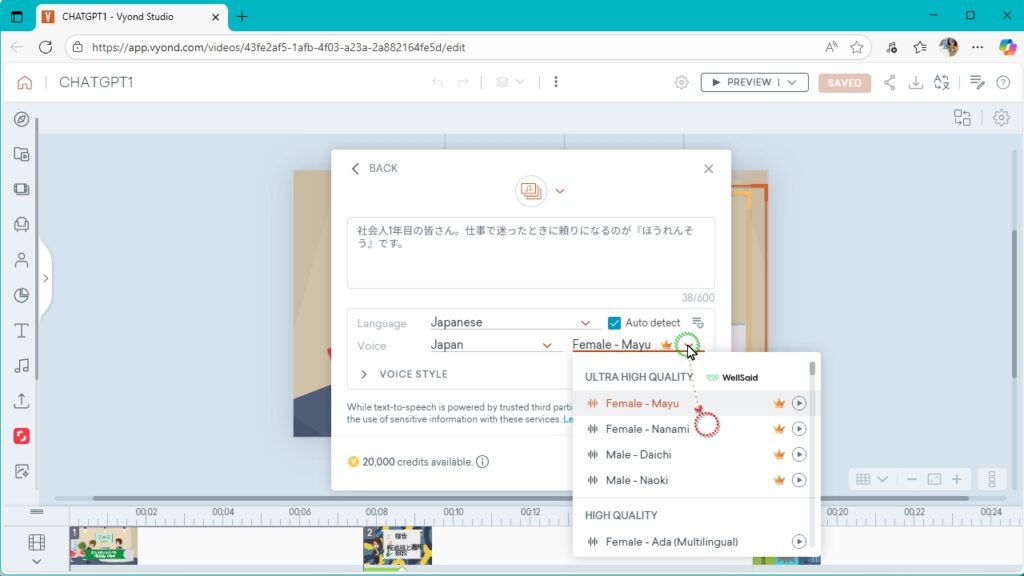Click the undo arrow in top toolbar

[x=438, y=82]
